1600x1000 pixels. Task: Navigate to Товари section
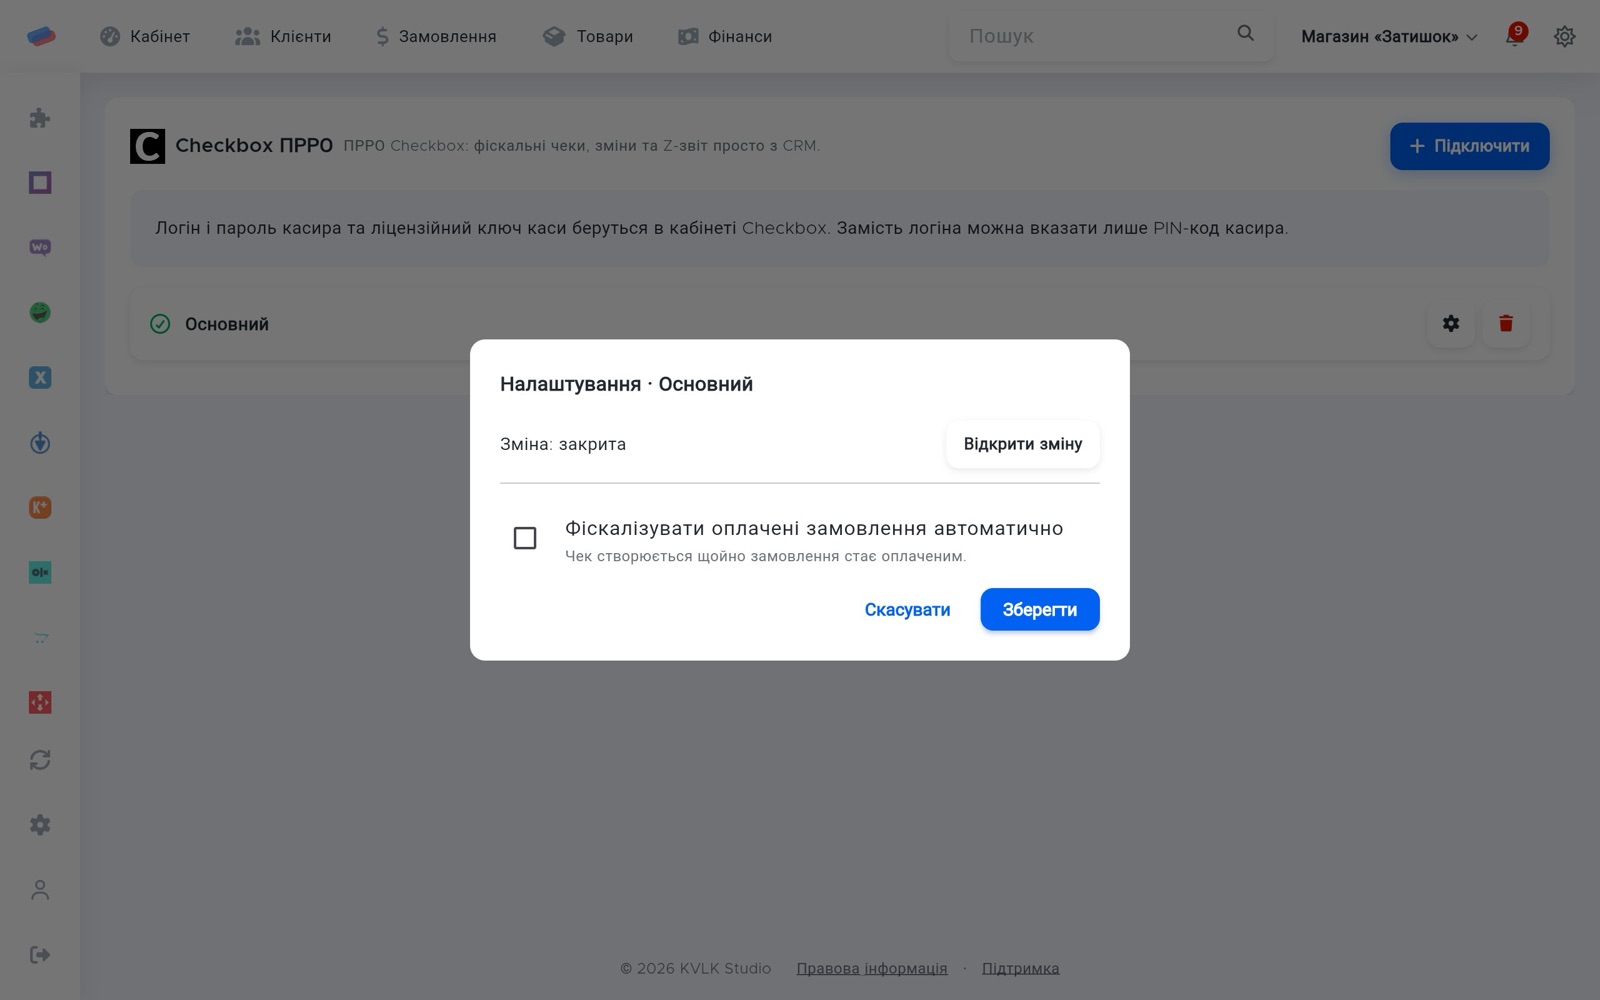pos(588,36)
